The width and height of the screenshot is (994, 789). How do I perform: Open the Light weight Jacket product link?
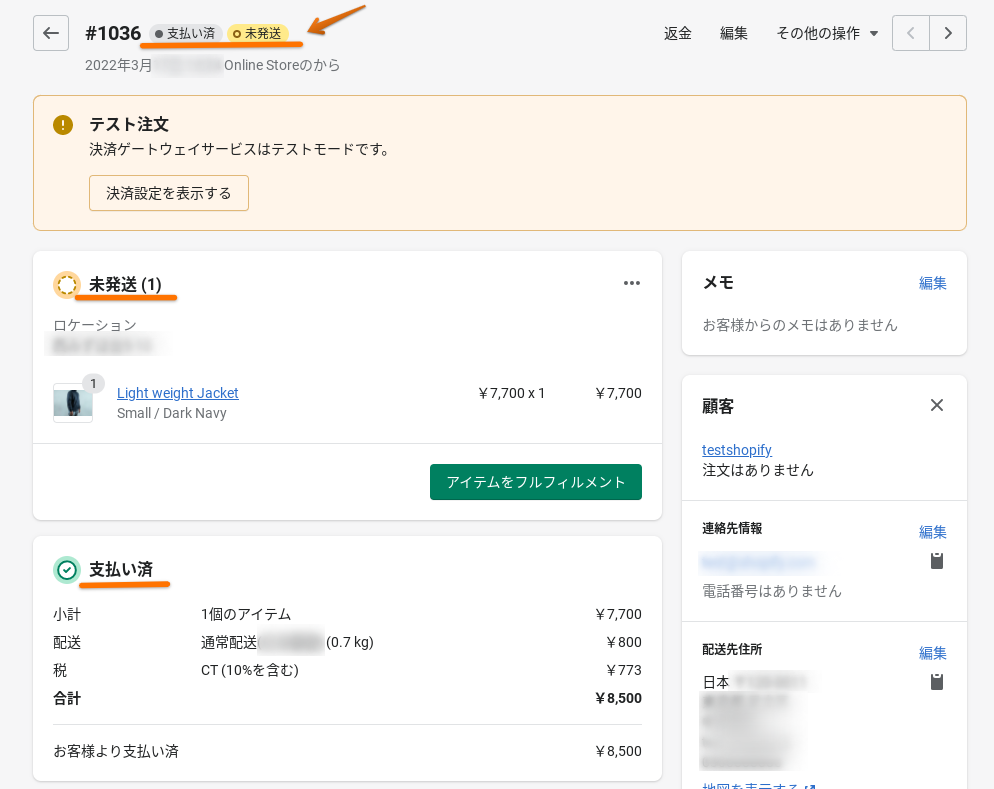click(178, 393)
